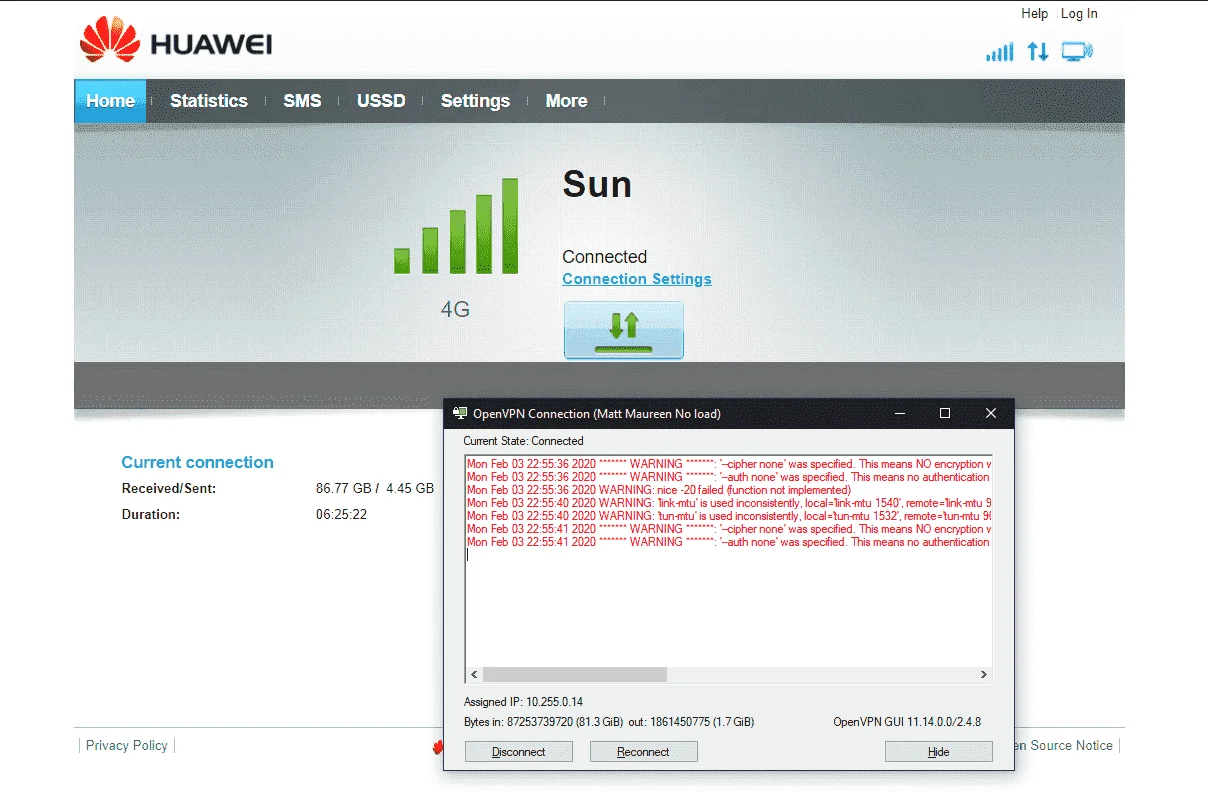1208x801 pixels.
Task: Open the USSD tab
Action: 381,101
